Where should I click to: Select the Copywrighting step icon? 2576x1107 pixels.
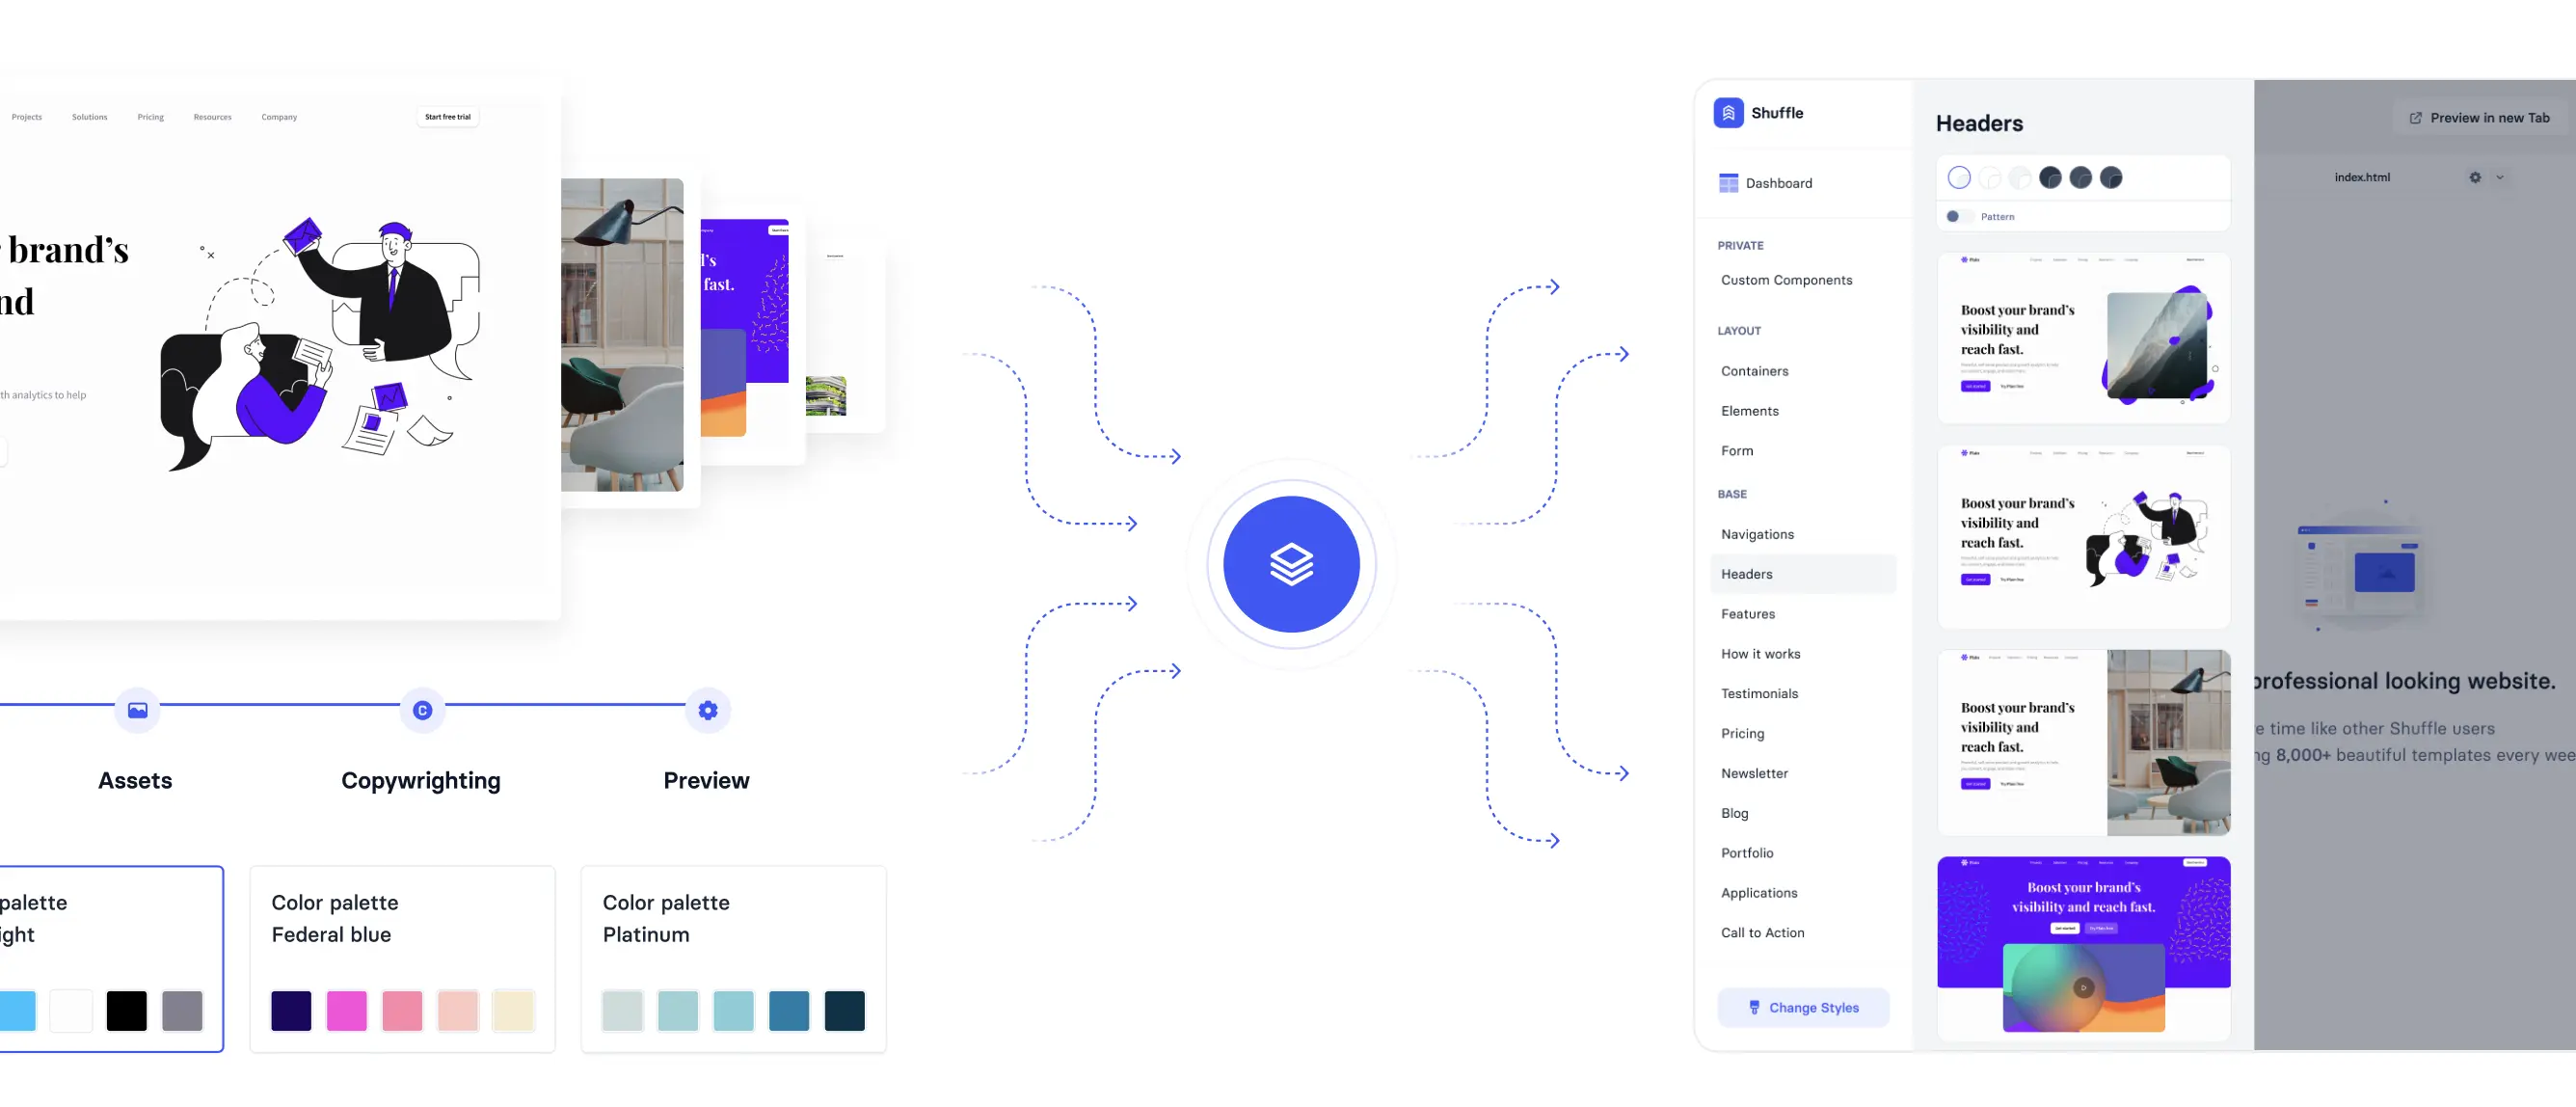coord(422,710)
